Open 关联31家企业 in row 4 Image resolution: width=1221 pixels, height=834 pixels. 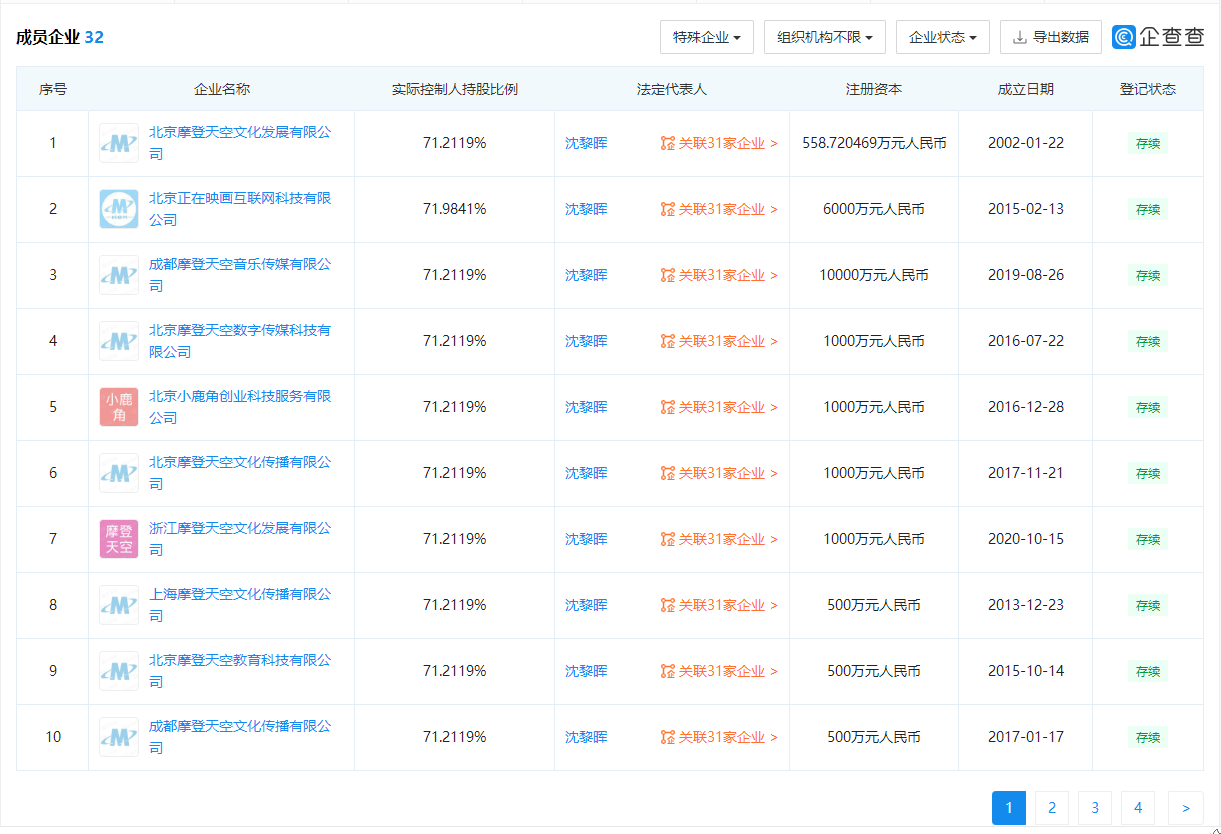(x=719, y=341)
